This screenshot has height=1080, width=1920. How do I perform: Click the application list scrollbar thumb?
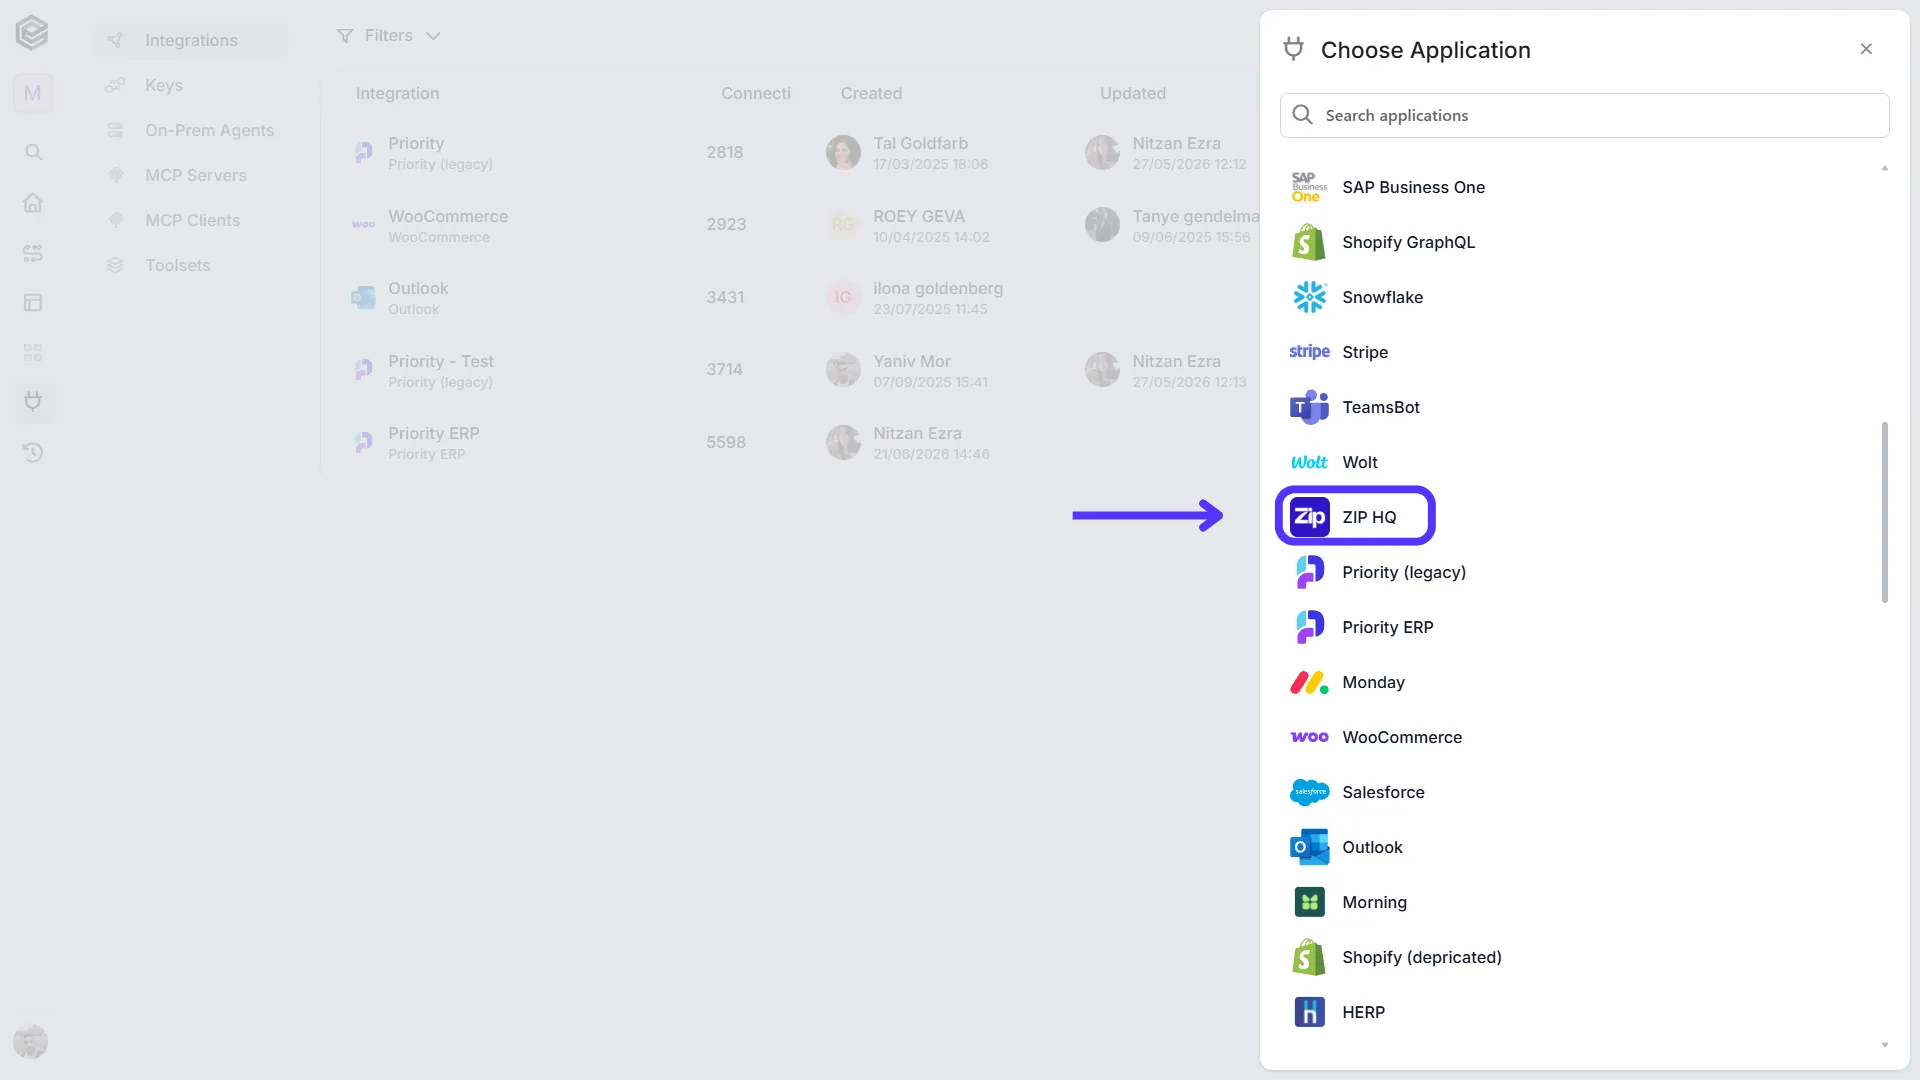pos(1884,512)
